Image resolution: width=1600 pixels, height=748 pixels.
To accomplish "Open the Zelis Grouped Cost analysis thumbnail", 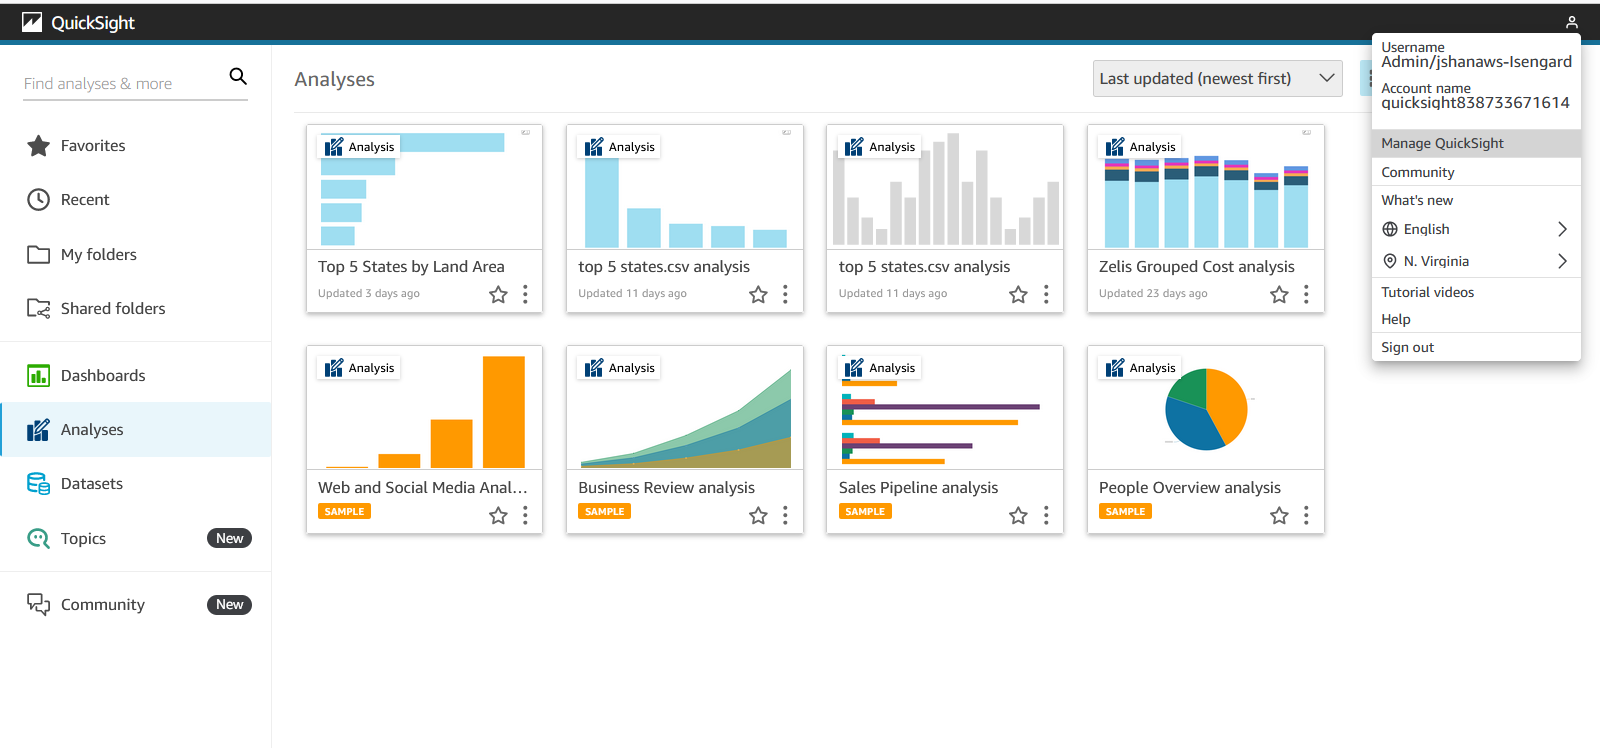I will click(x=1205, y=187).
